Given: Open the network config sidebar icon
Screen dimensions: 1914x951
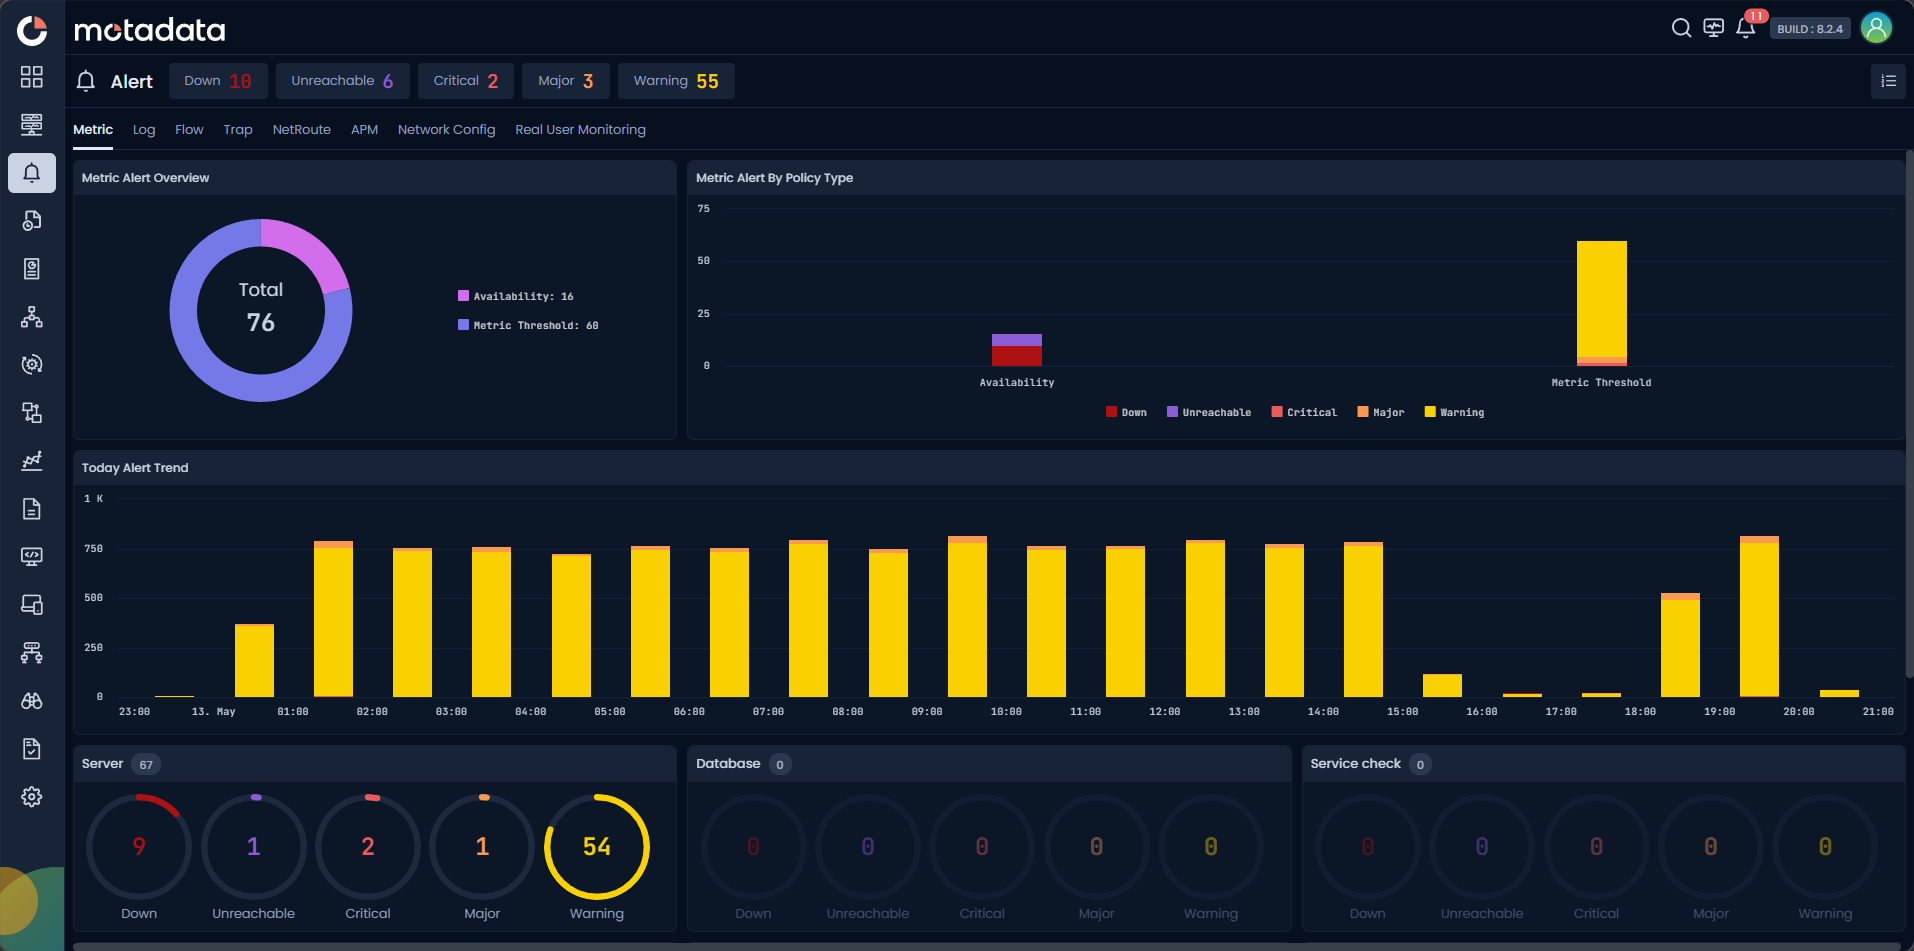Looking at the screenshot, I should (32, 413).
